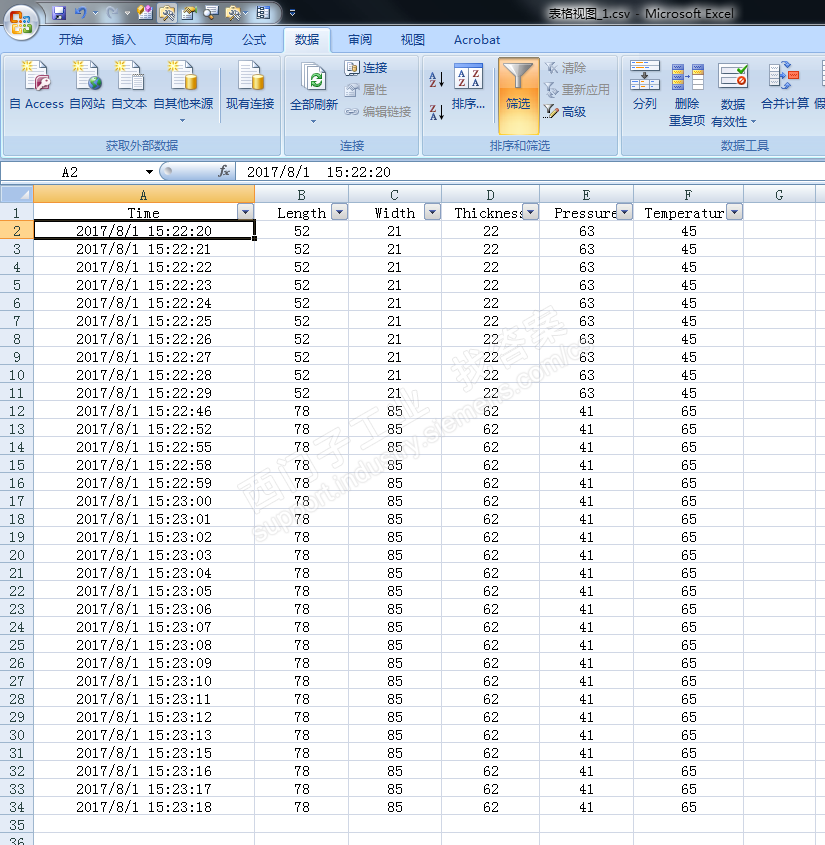Switch to the 插入 (Insert) ribbon tab

[124, 40]
